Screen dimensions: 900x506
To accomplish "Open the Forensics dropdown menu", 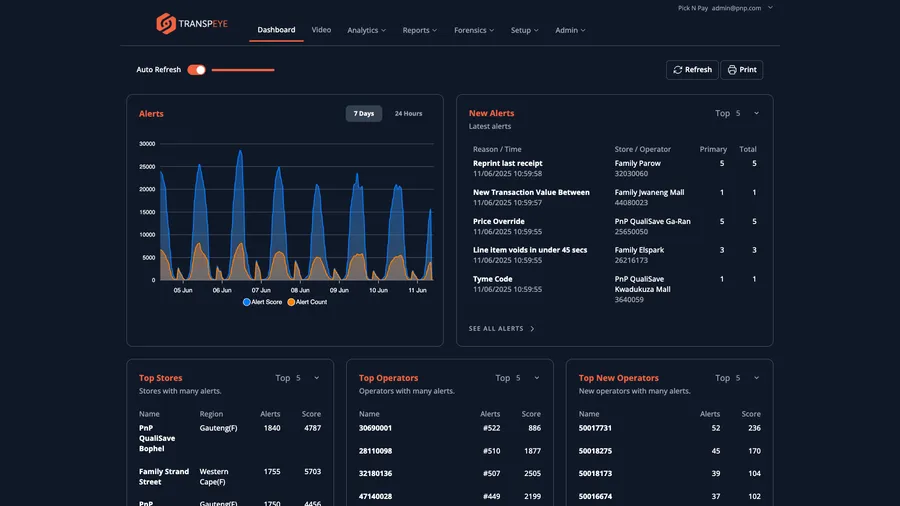I will click(474, 30).
